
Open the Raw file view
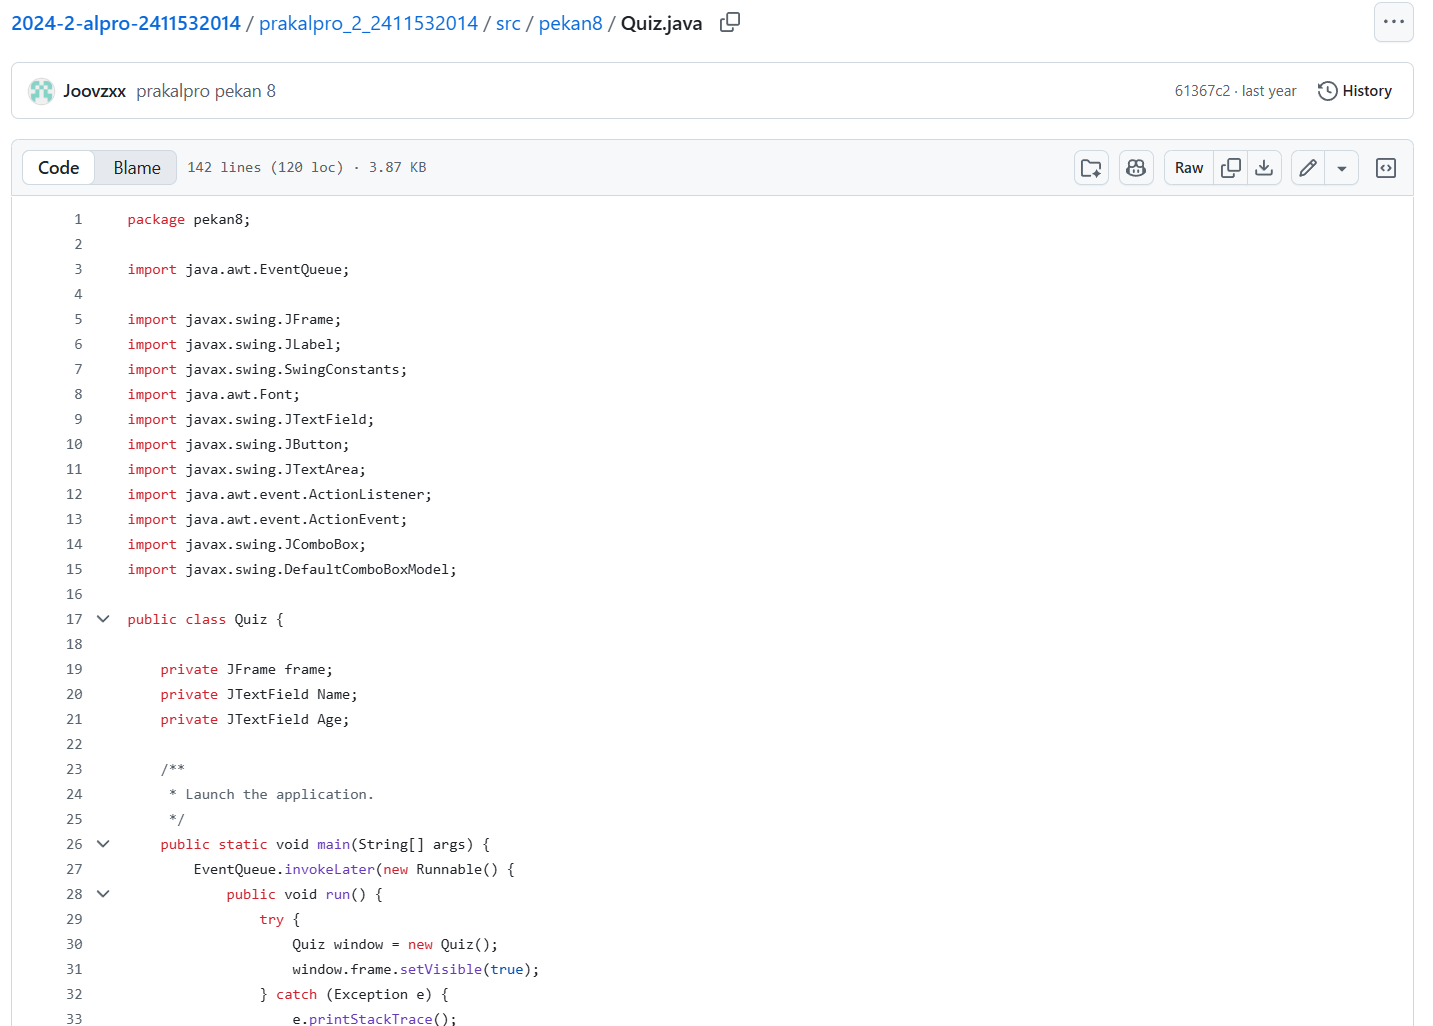[x=1188, y=168]
